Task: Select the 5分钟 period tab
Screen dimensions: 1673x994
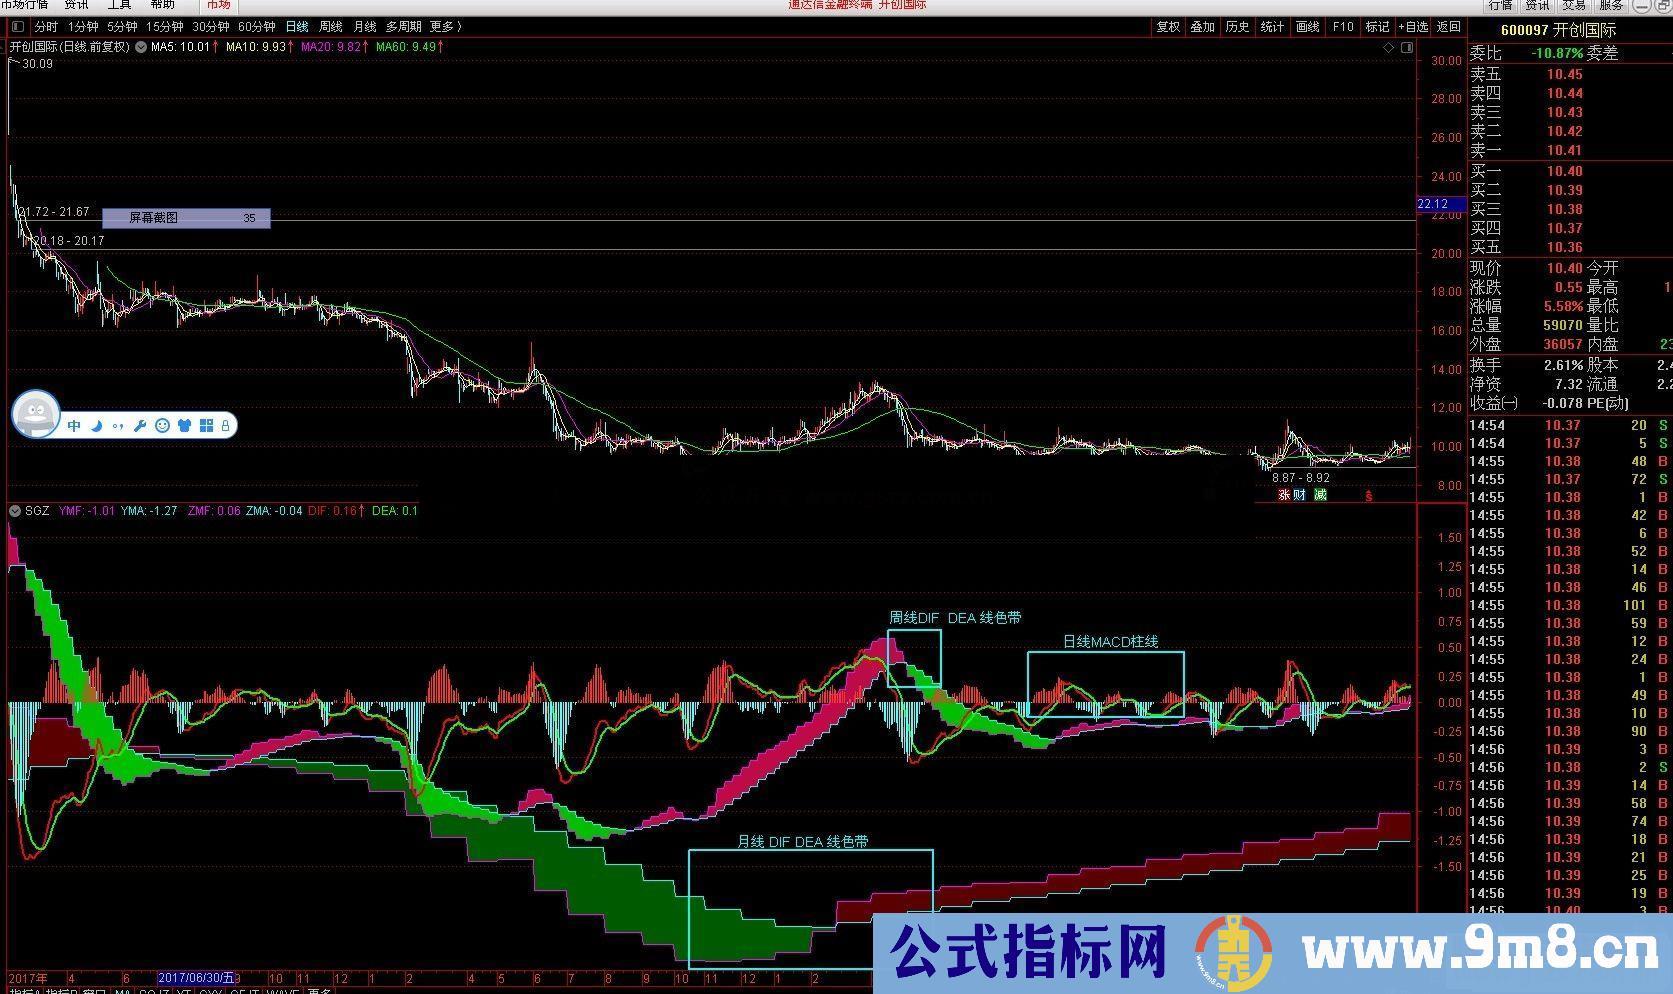Action: point(122,27)
